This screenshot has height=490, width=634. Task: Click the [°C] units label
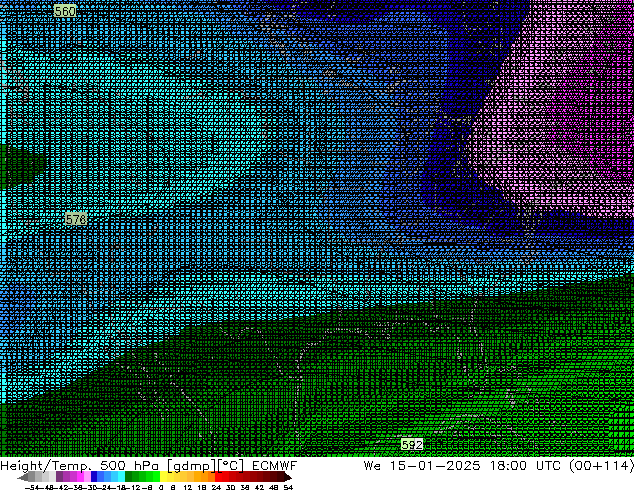(x=231, y=466)
